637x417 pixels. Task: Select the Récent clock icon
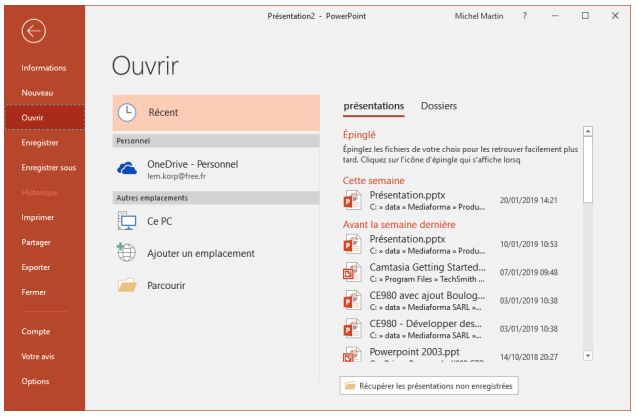[126, 114]
